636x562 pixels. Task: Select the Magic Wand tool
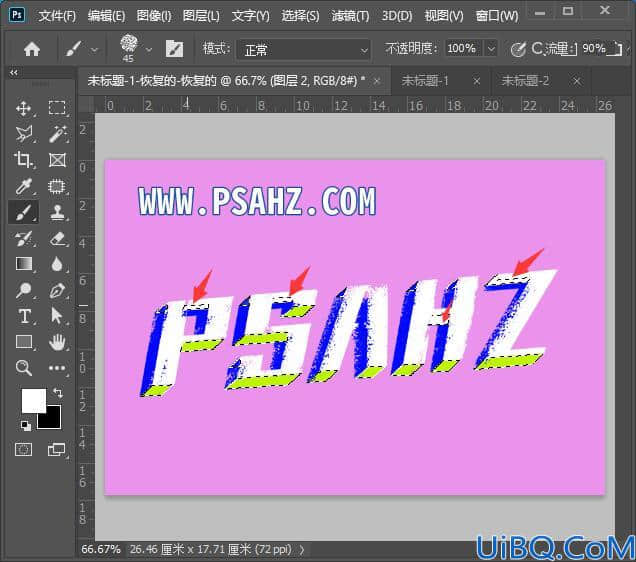pos(57,134)
